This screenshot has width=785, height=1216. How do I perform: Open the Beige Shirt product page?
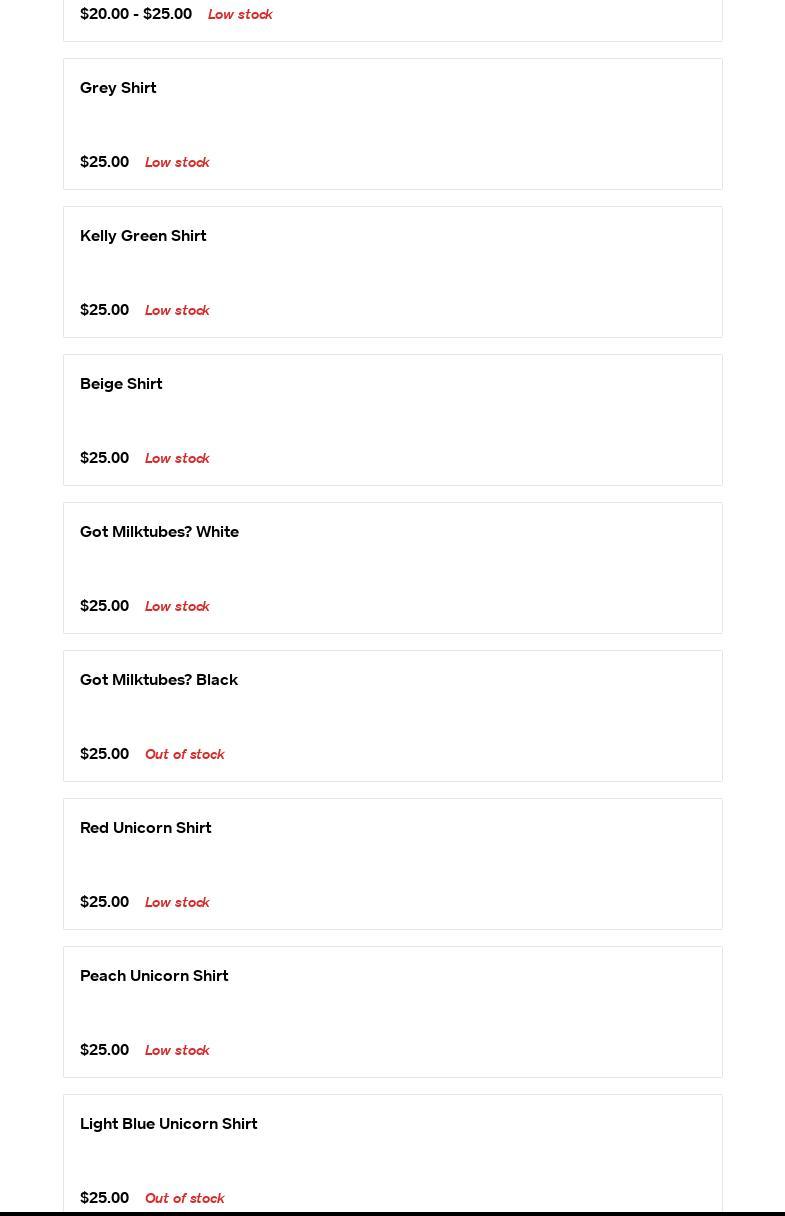pos(121,384)
